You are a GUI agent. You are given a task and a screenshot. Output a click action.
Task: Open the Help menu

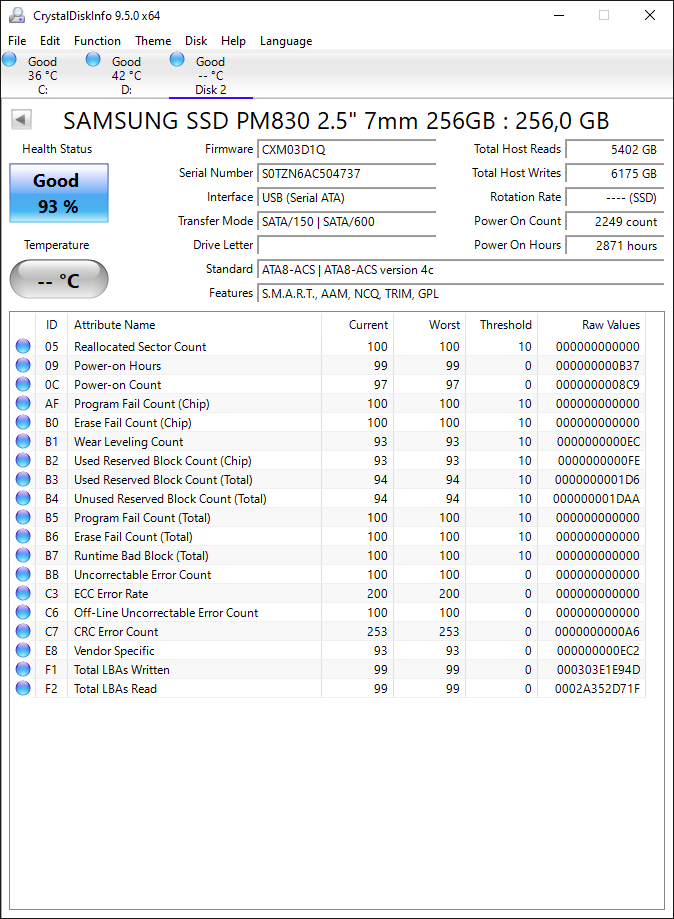[x=233, y=41]
